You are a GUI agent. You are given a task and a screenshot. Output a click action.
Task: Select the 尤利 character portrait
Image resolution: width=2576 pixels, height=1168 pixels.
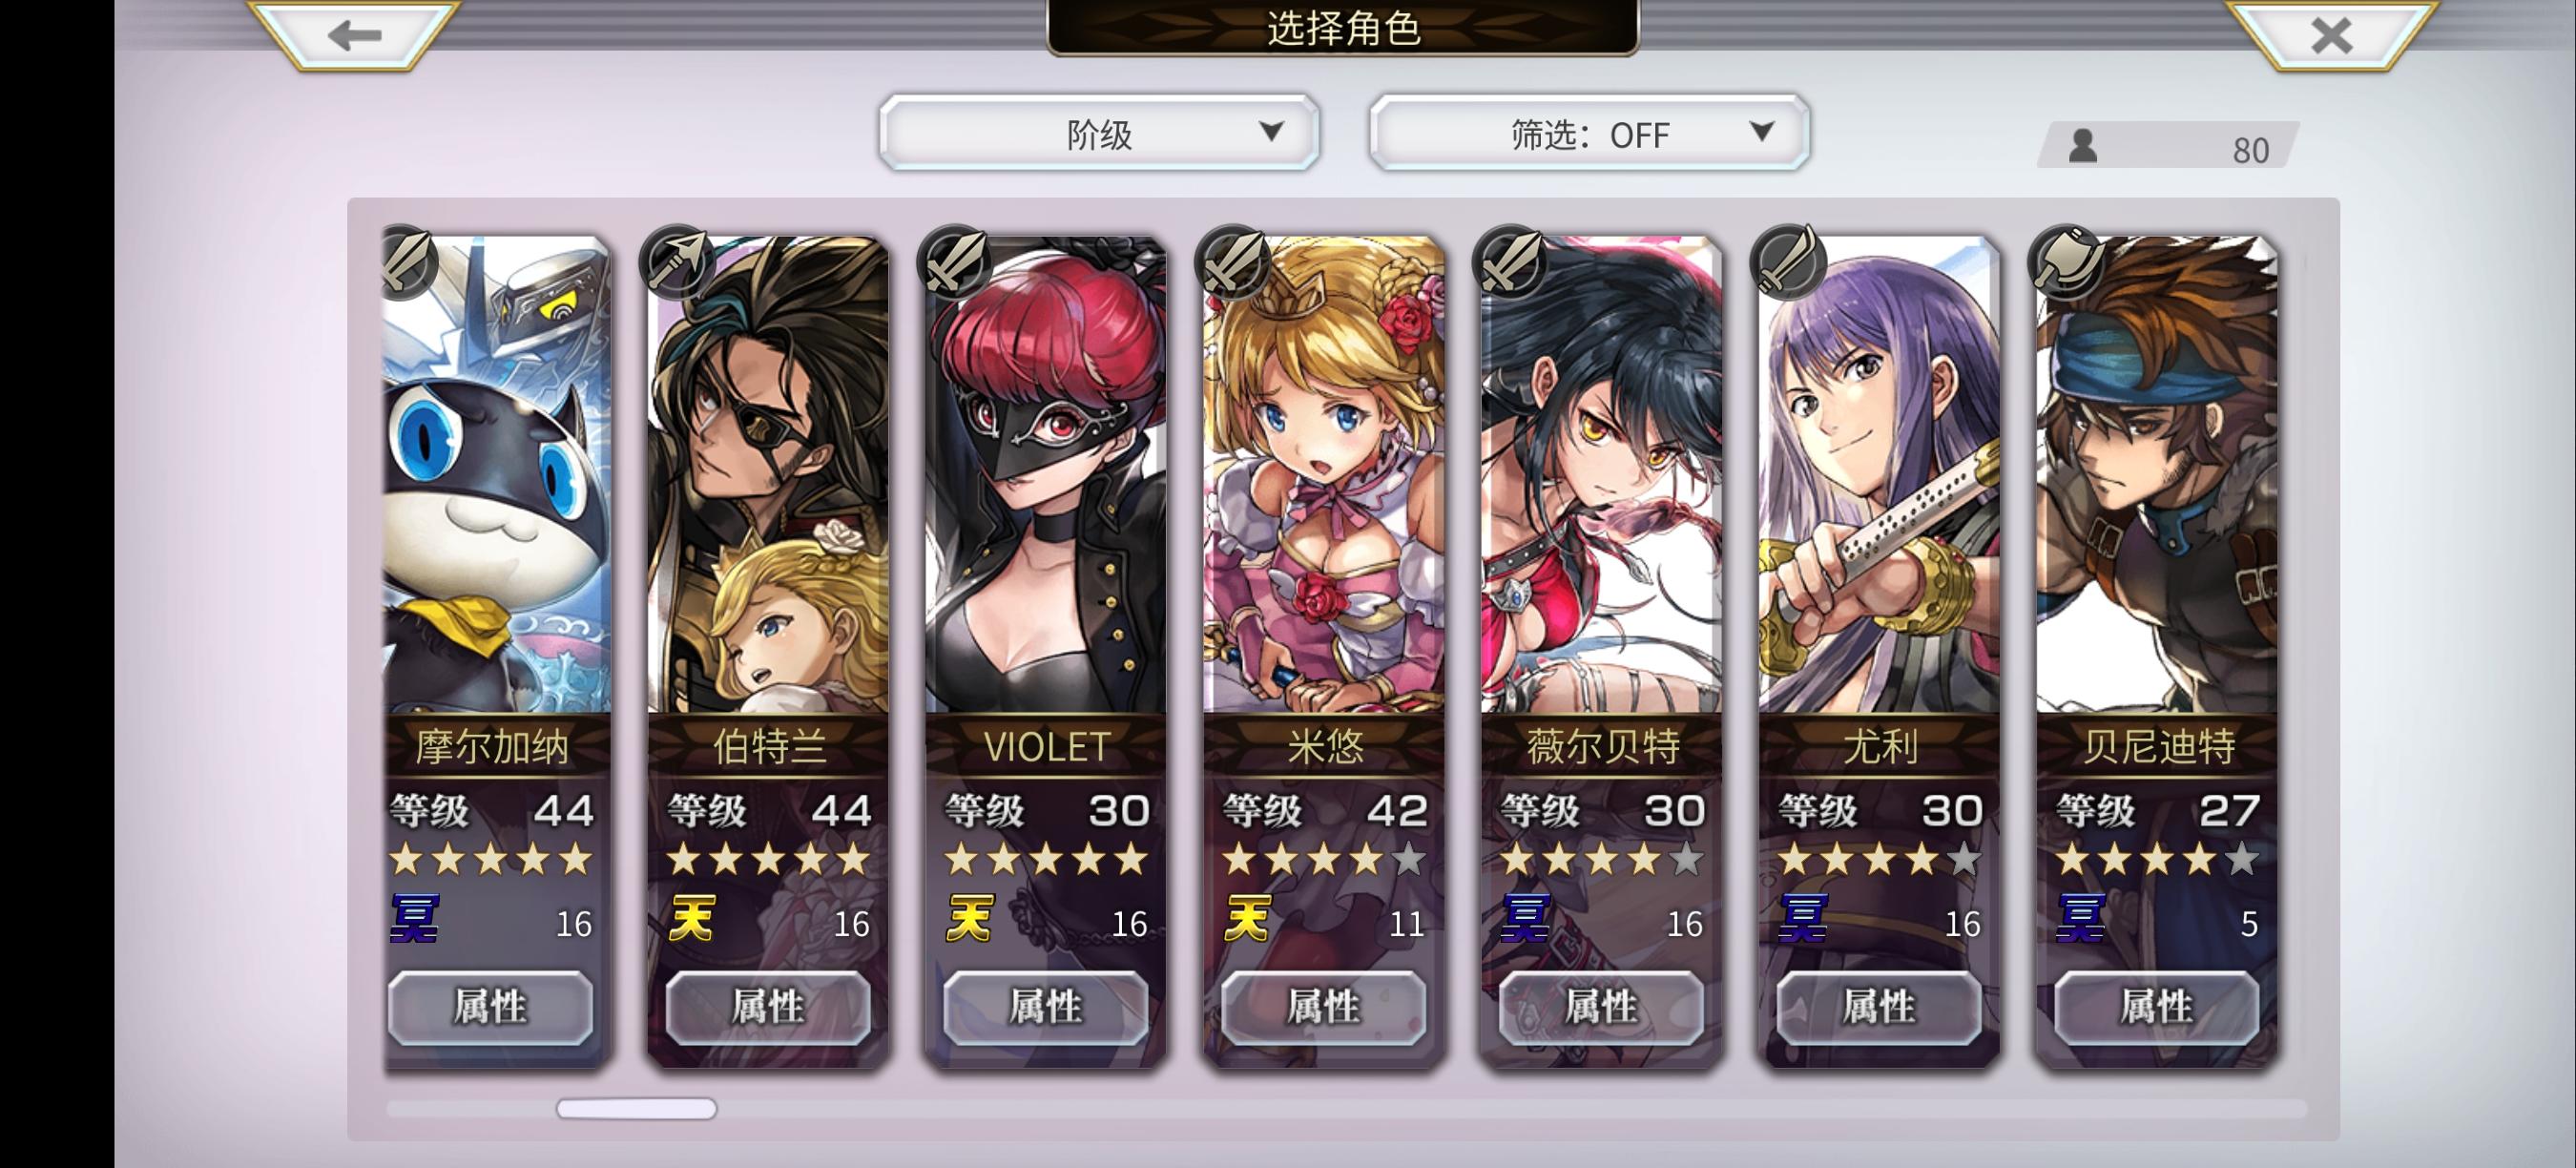1879,475
